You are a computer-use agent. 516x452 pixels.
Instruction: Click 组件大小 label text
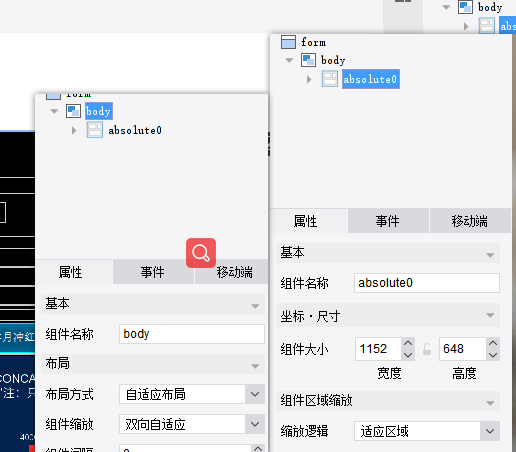point(304,349)
